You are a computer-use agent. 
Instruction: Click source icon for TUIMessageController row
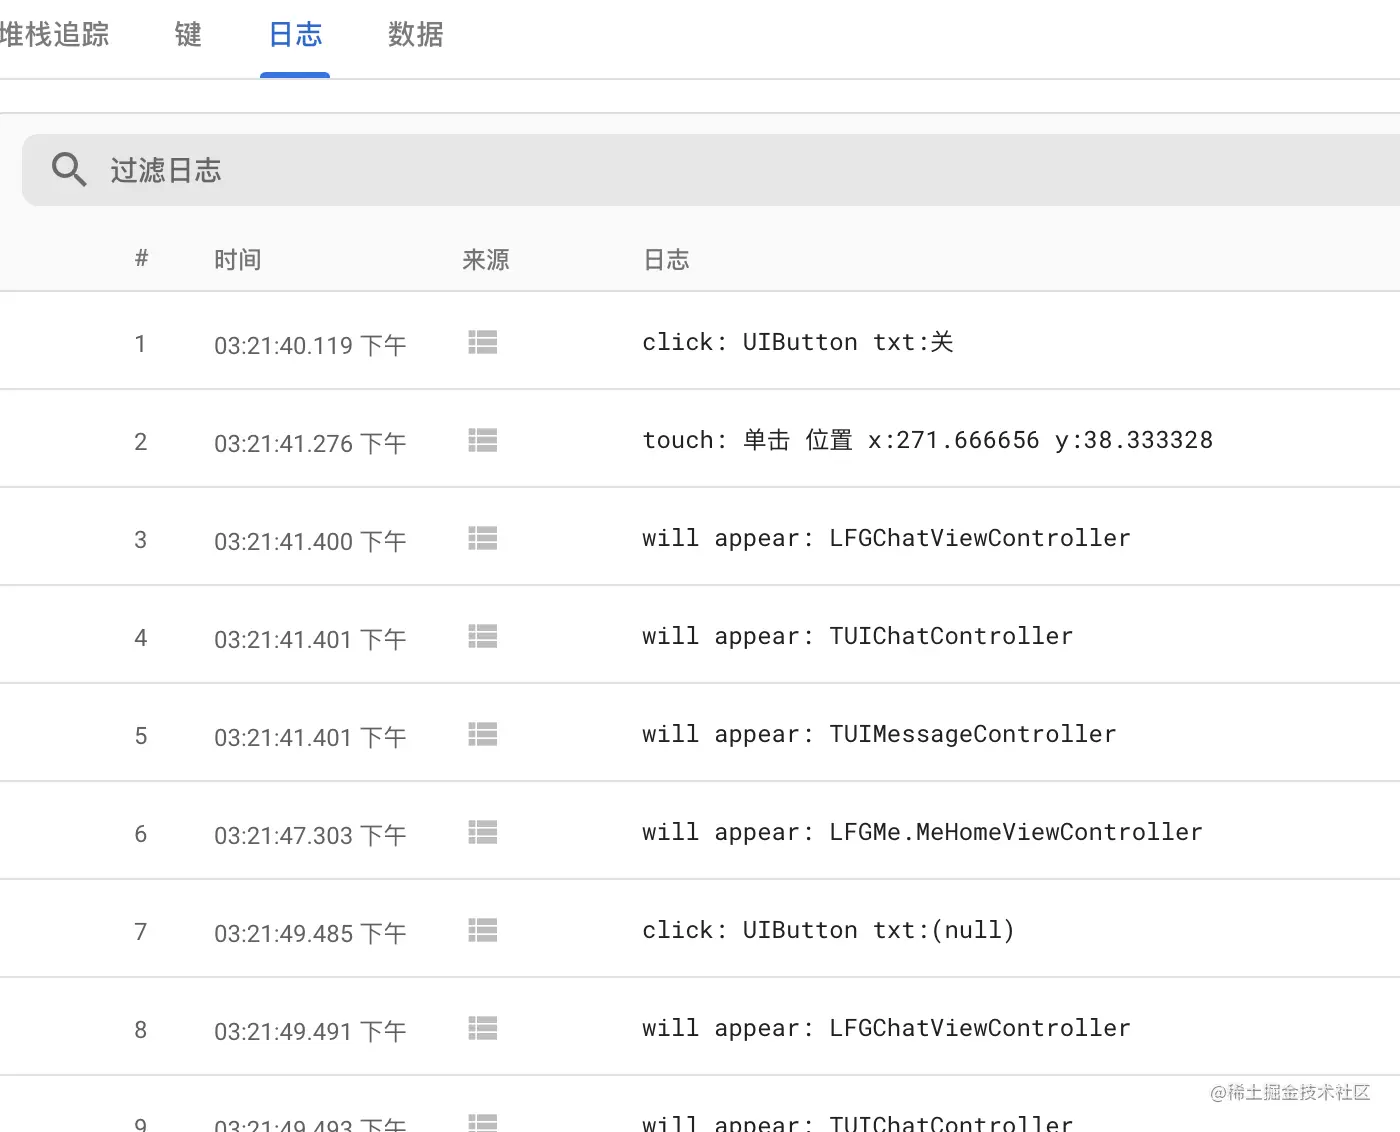[x=483, y=735]
